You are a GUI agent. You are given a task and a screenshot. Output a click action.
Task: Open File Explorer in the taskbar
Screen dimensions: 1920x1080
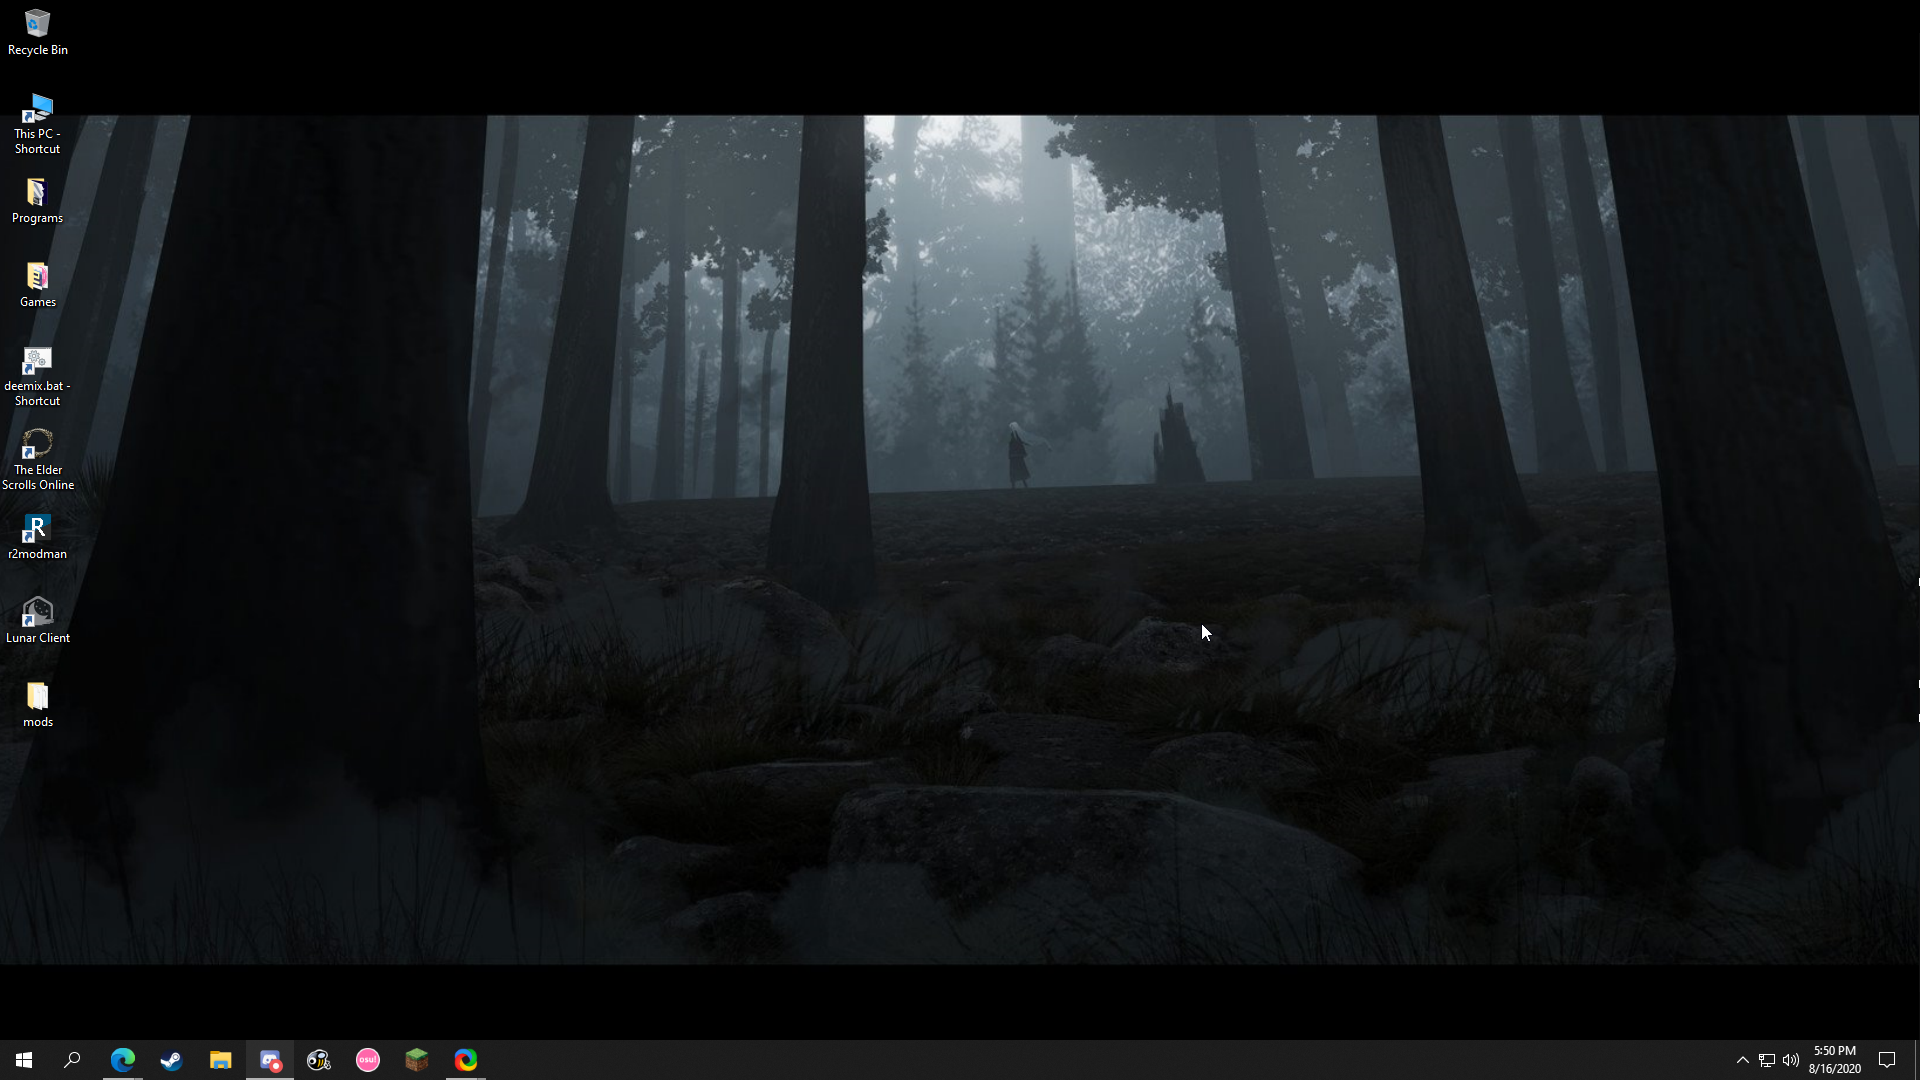(220, 1060)
